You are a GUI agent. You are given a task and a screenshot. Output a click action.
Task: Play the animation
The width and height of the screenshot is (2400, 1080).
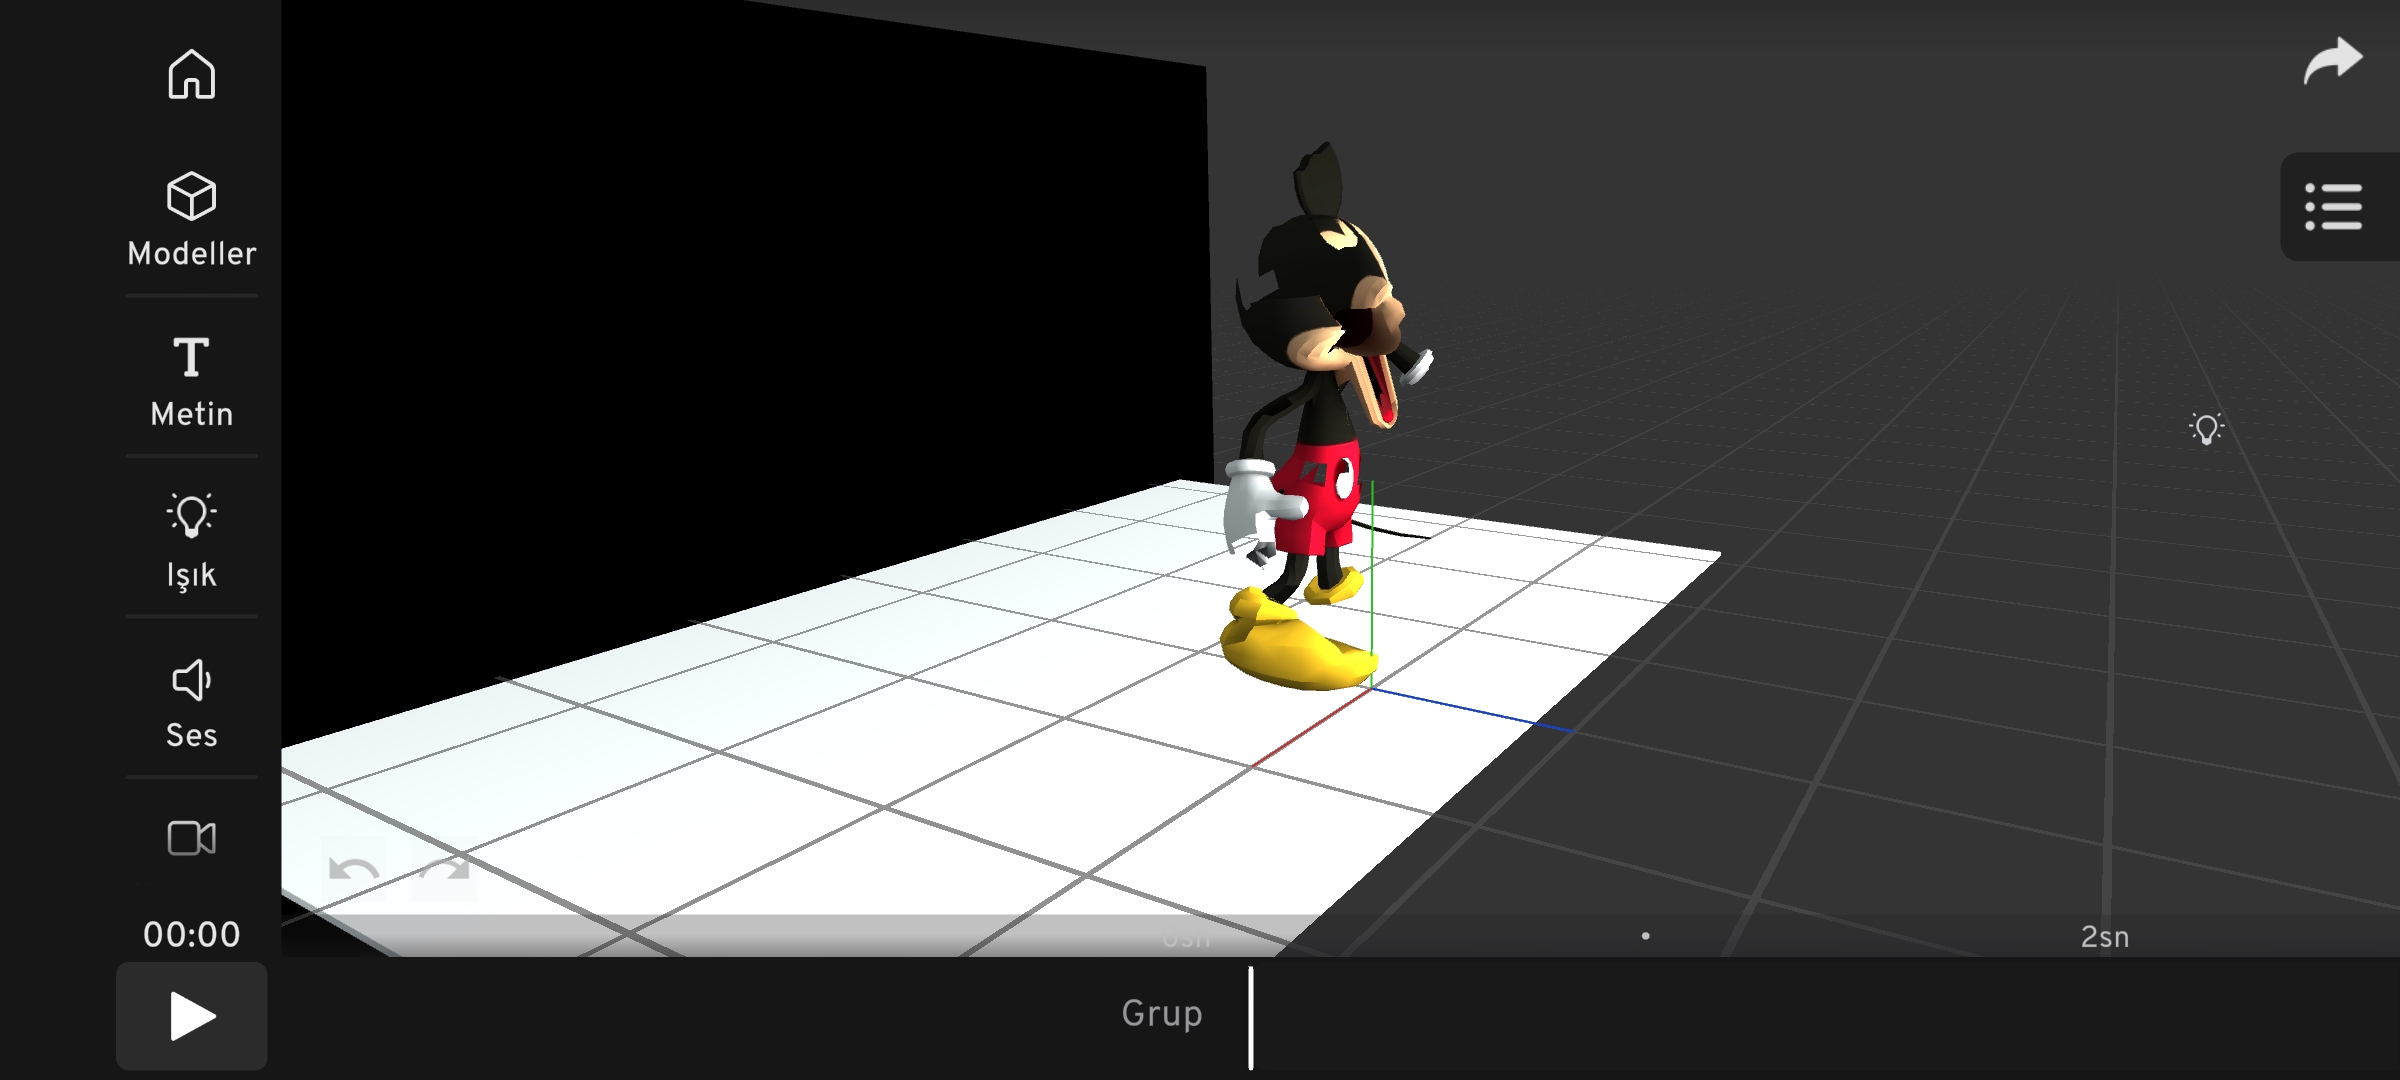pyautogui.click(x=191, y=1016)
